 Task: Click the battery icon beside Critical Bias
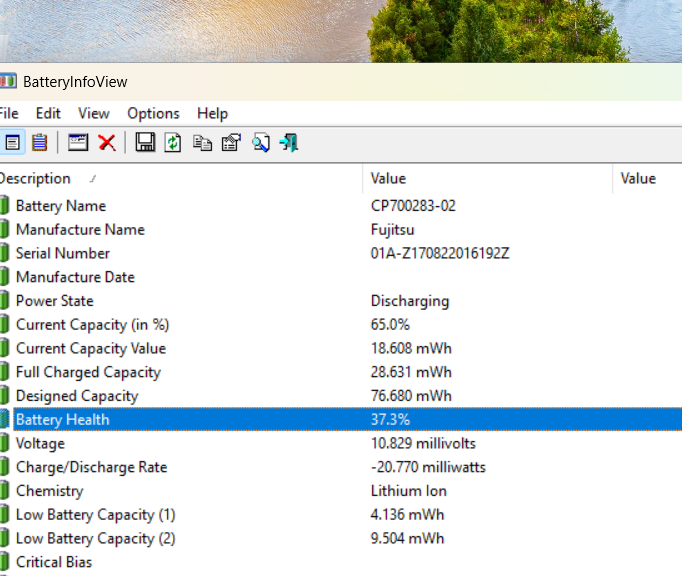[x=4, y=562]
